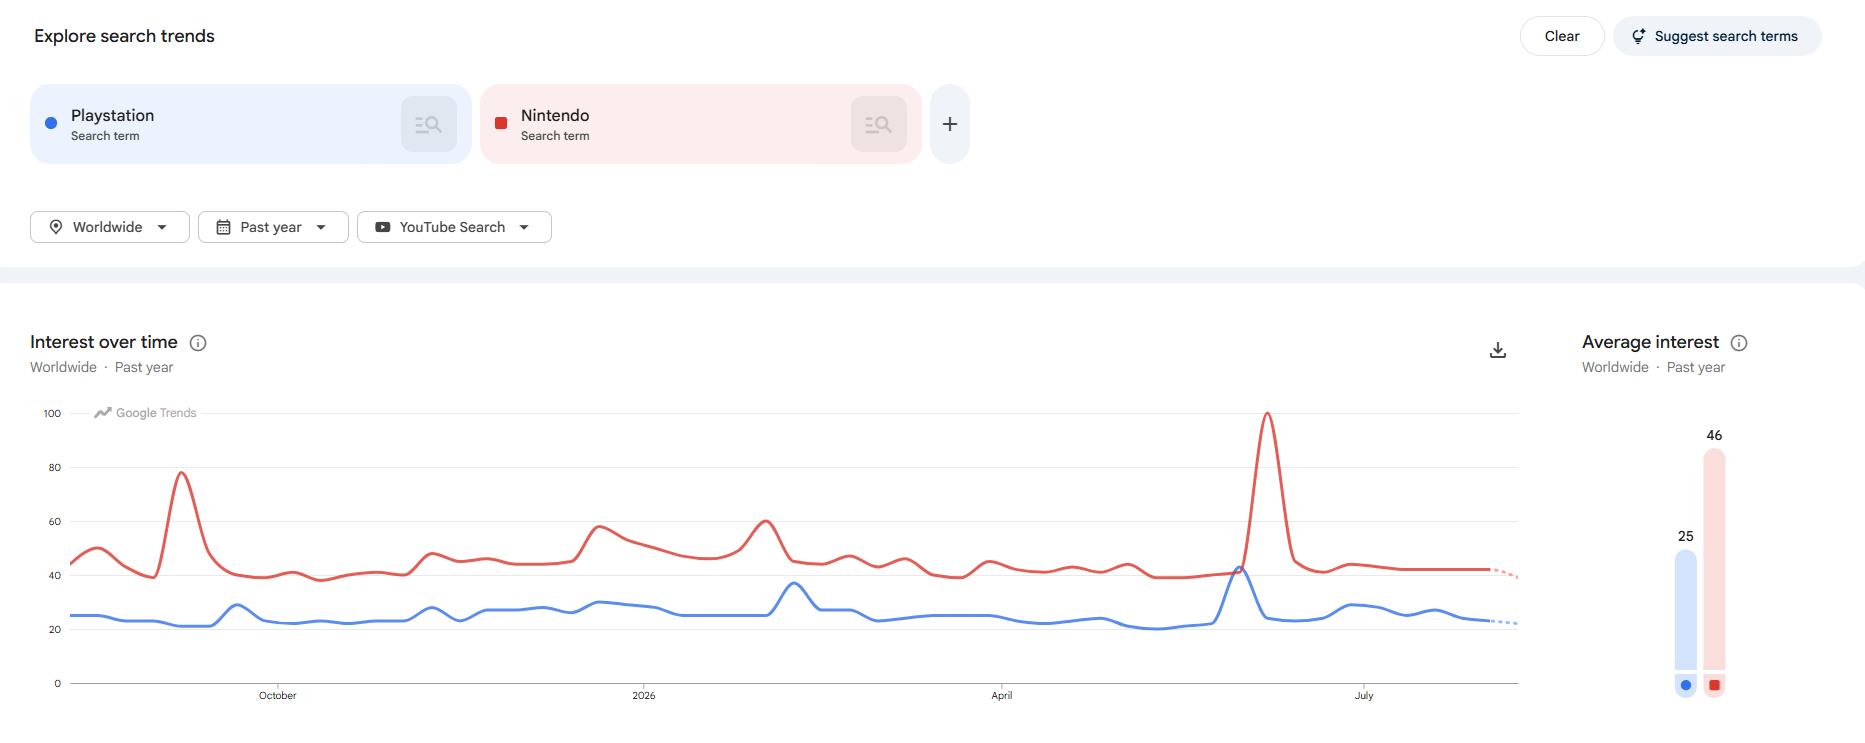This screenshot has width=1865, height=743.
Task: Open search details icon for Playstation term
Action: point(429,124)
